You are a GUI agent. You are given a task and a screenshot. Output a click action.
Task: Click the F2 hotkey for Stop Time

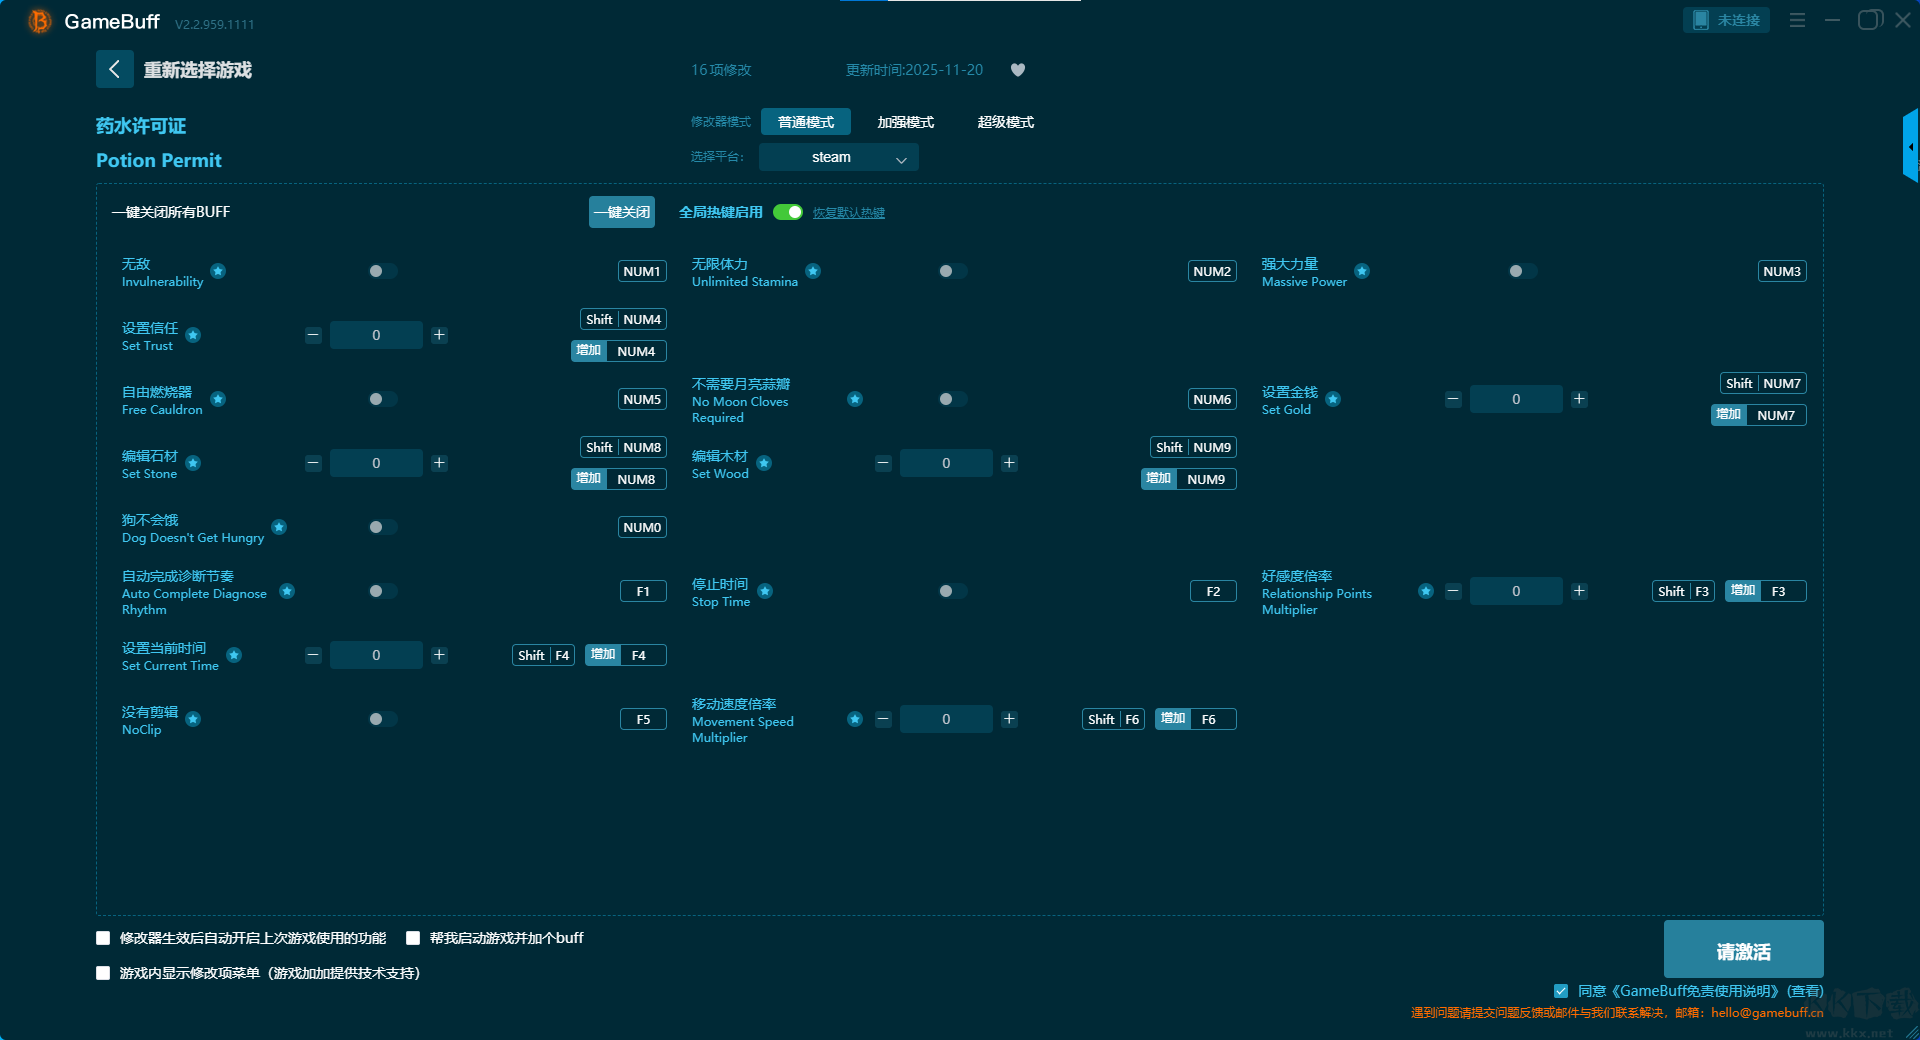point(1213,591)
